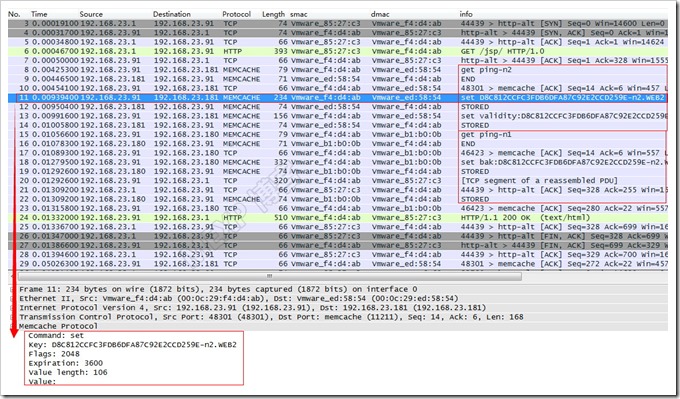680x399 pixels.
Task: Select the 'Expiration: 3600' field
Action: [65, 363]
